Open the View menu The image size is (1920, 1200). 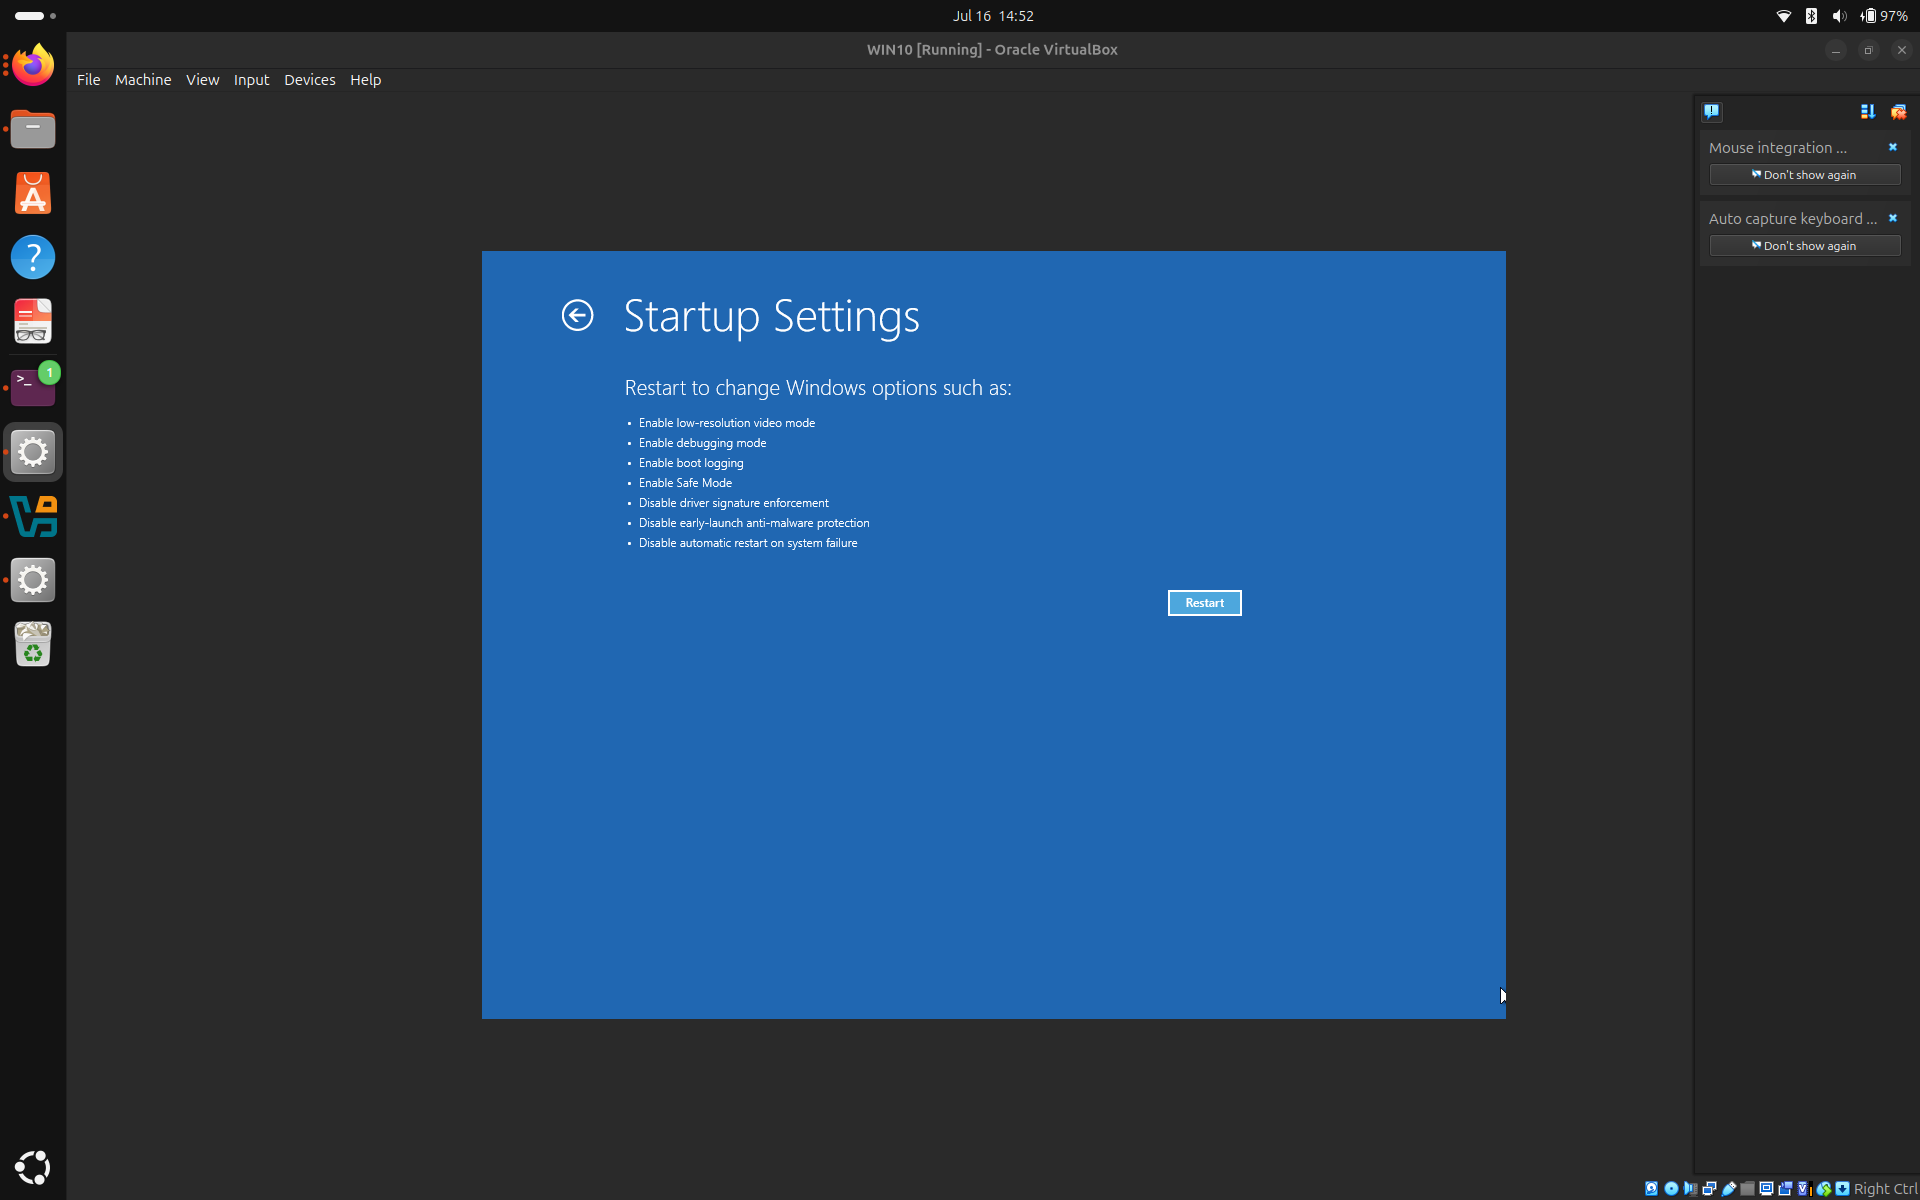pyautogui.click(x=202, y=80)
